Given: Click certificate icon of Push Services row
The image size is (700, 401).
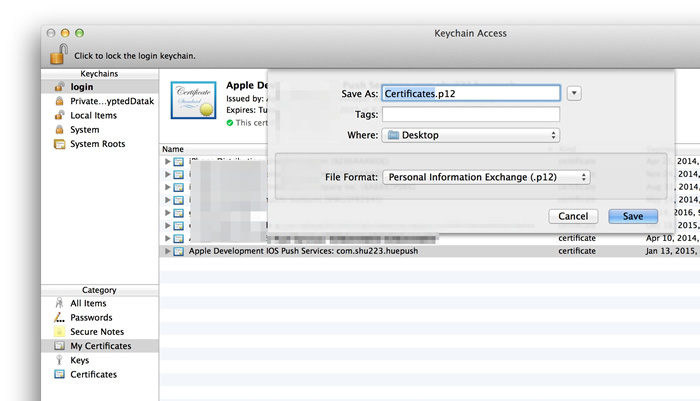Looking at the screenshot, I should [179, 251].
